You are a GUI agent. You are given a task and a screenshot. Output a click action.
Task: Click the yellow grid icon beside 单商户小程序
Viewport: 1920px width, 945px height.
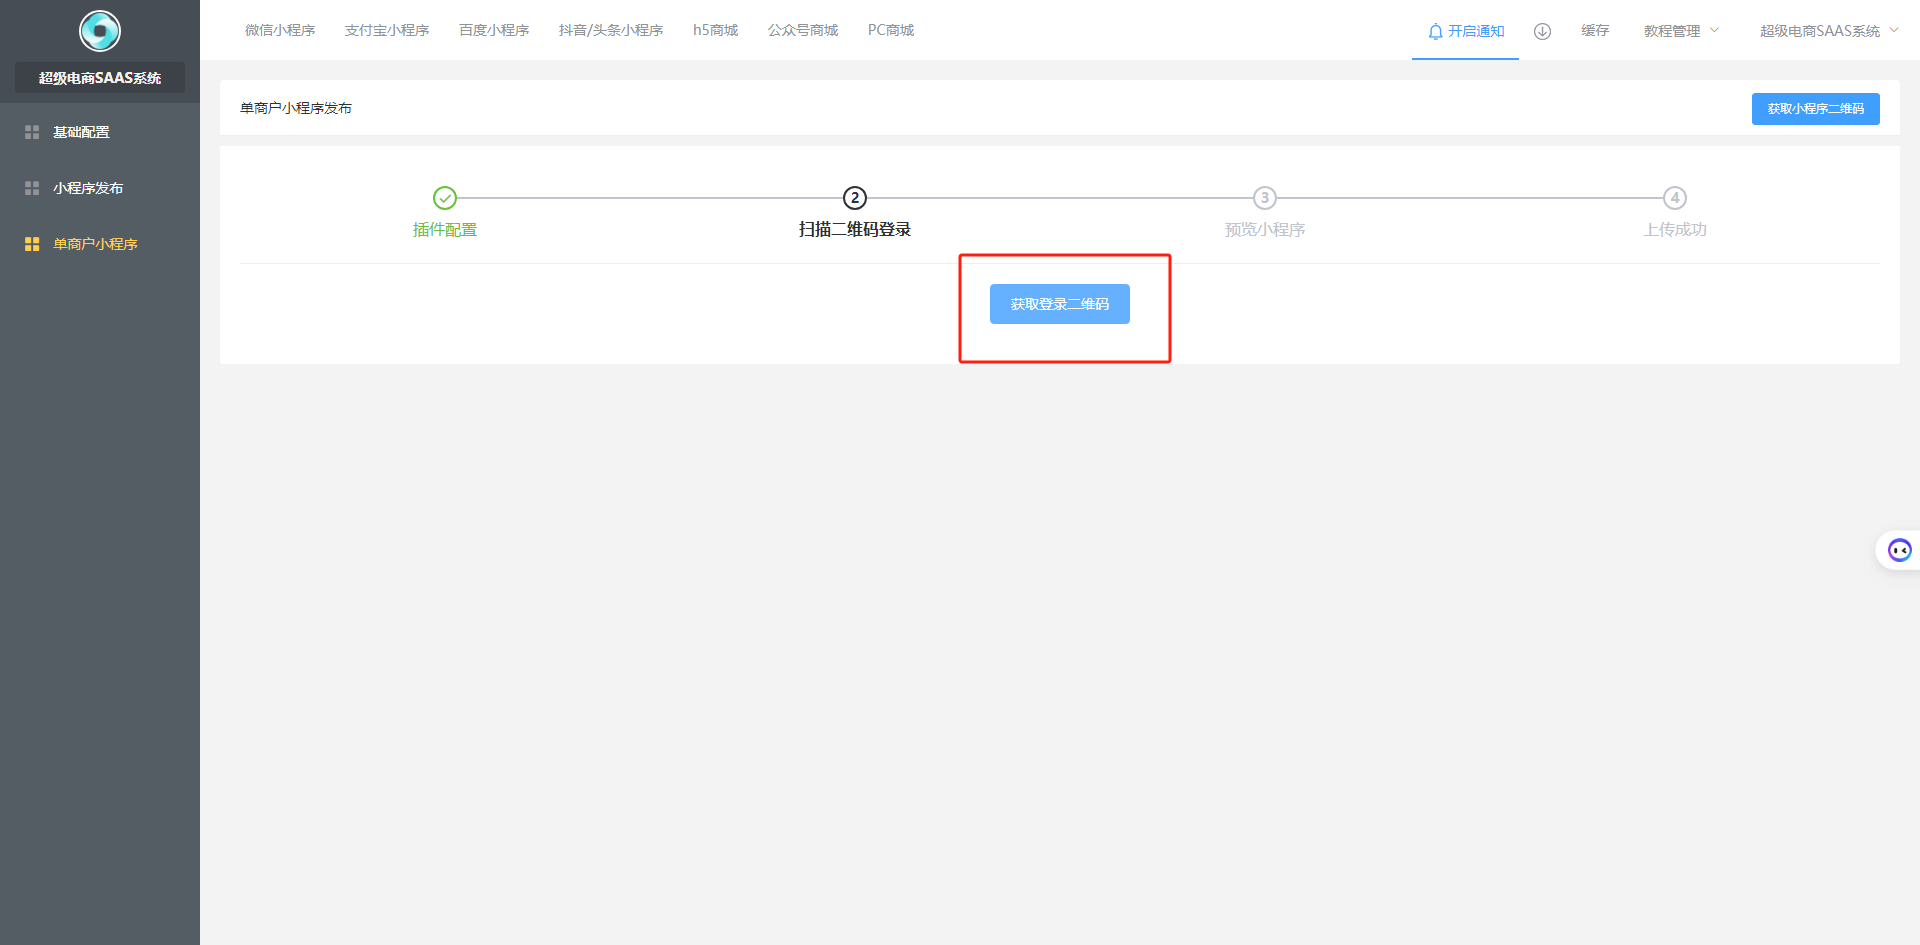(32, 244)
